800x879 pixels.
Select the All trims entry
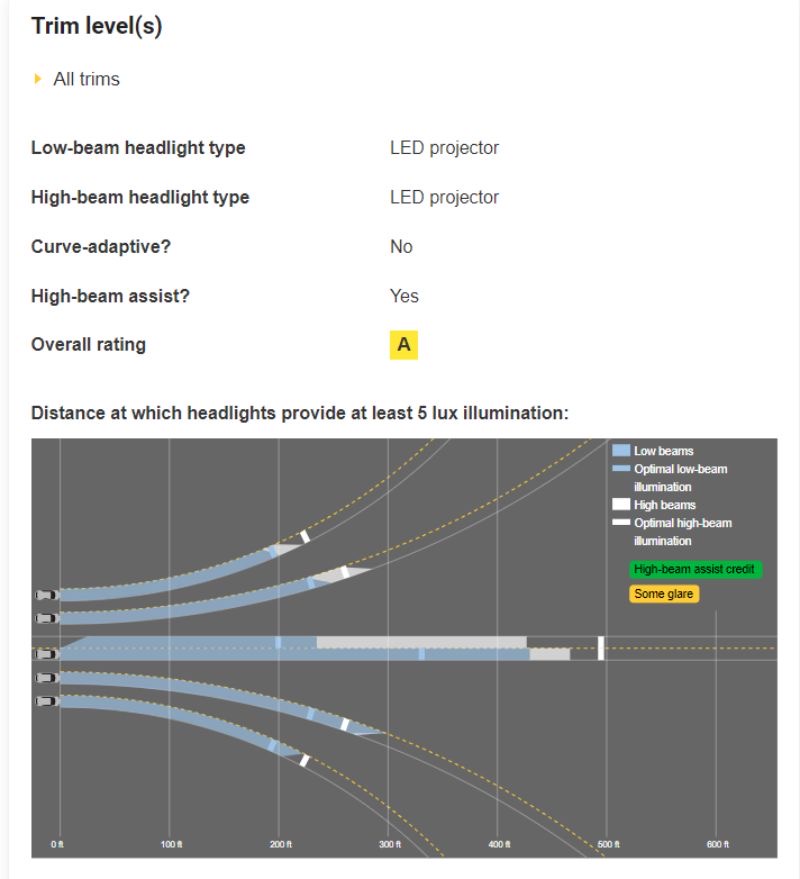[x=86, y=79]
